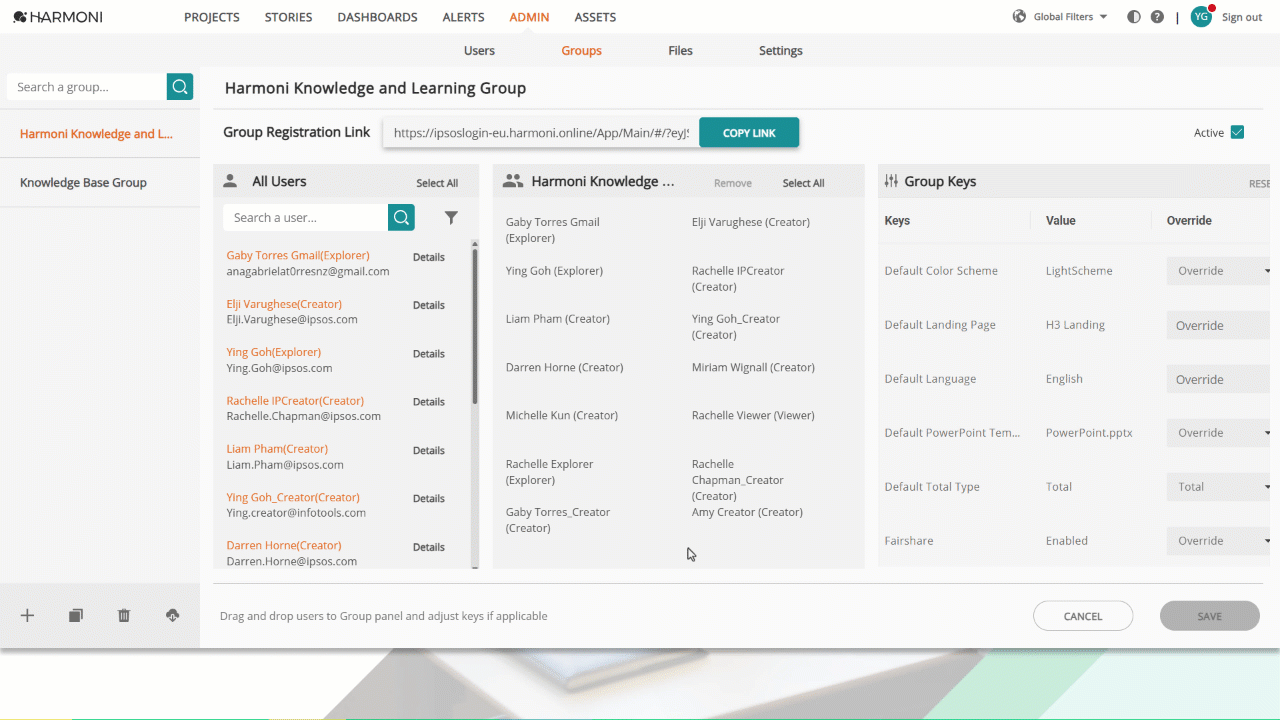Open Details for Gaby Torres Gmail
Image resolution: width=1280 pixels, height=720 pixels.
(429, 257)
